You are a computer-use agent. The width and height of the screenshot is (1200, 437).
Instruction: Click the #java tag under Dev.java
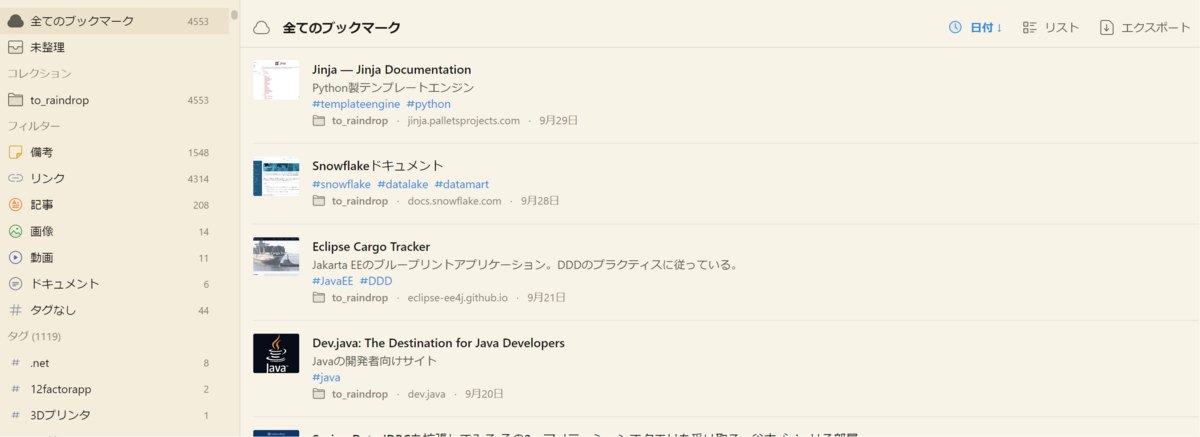pyautogui.click(x=327, y=378)
